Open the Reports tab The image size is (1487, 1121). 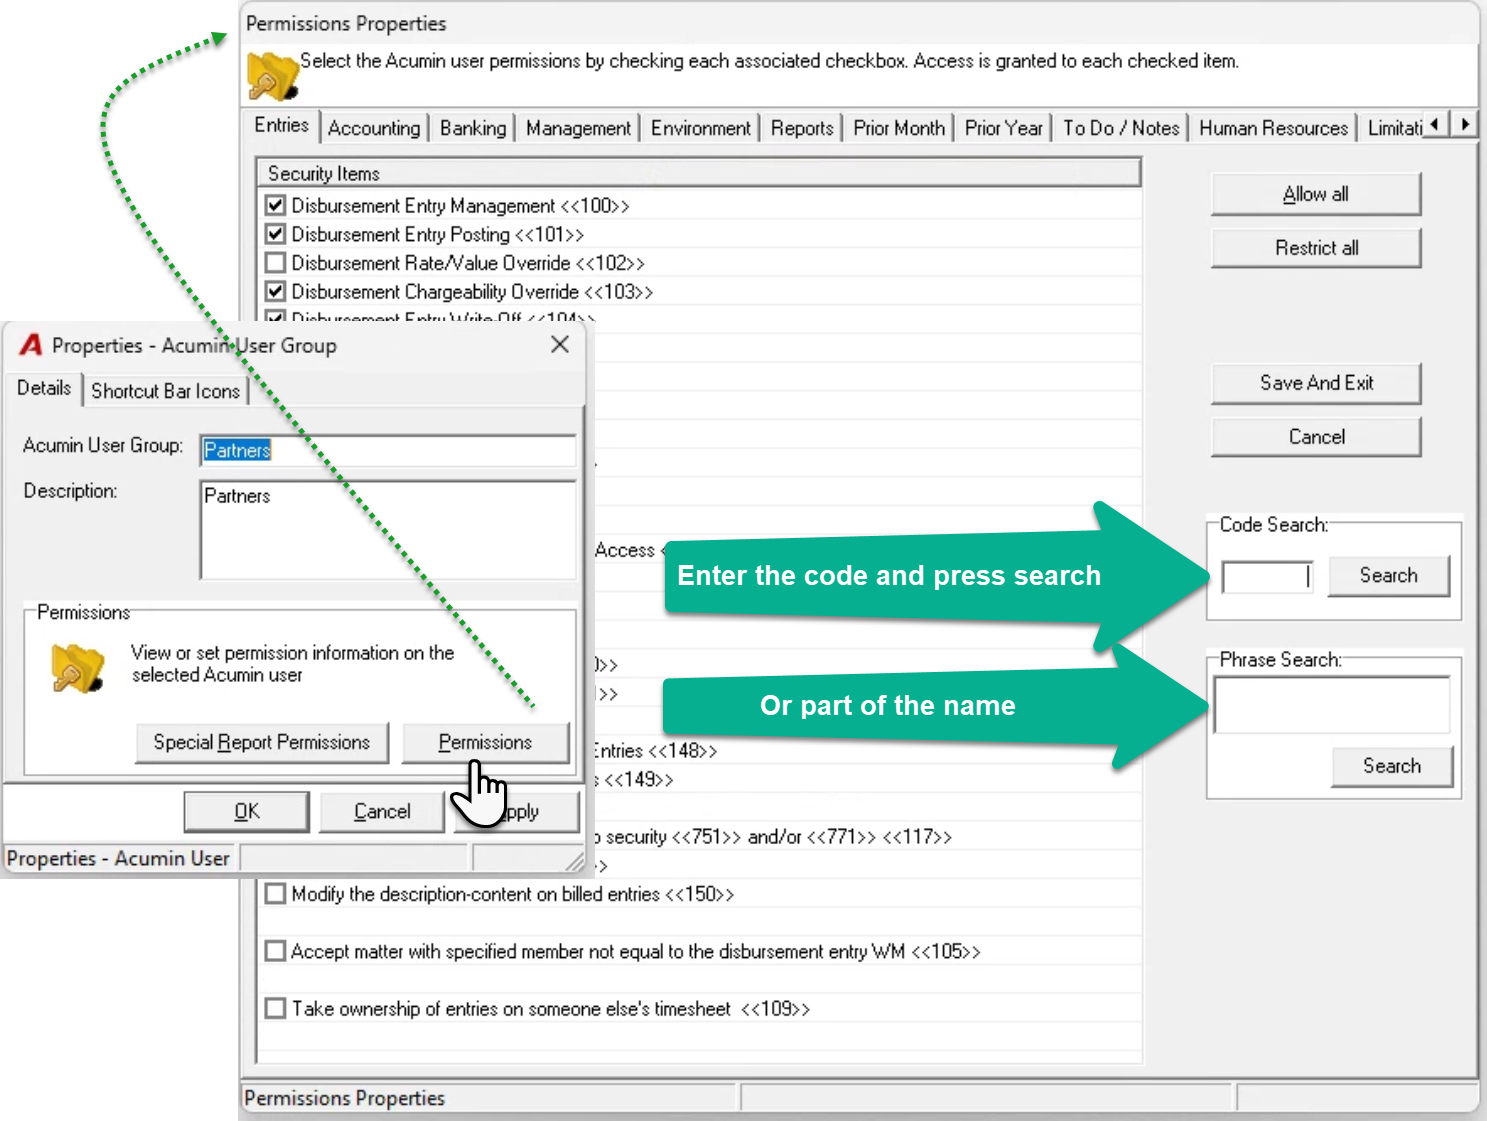click(802, 128)
